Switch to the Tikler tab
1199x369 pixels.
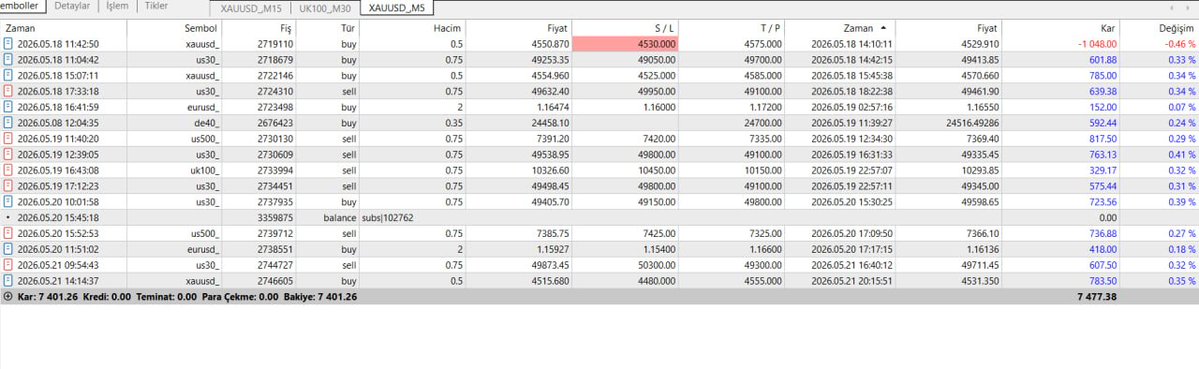(x=157, y=6)
